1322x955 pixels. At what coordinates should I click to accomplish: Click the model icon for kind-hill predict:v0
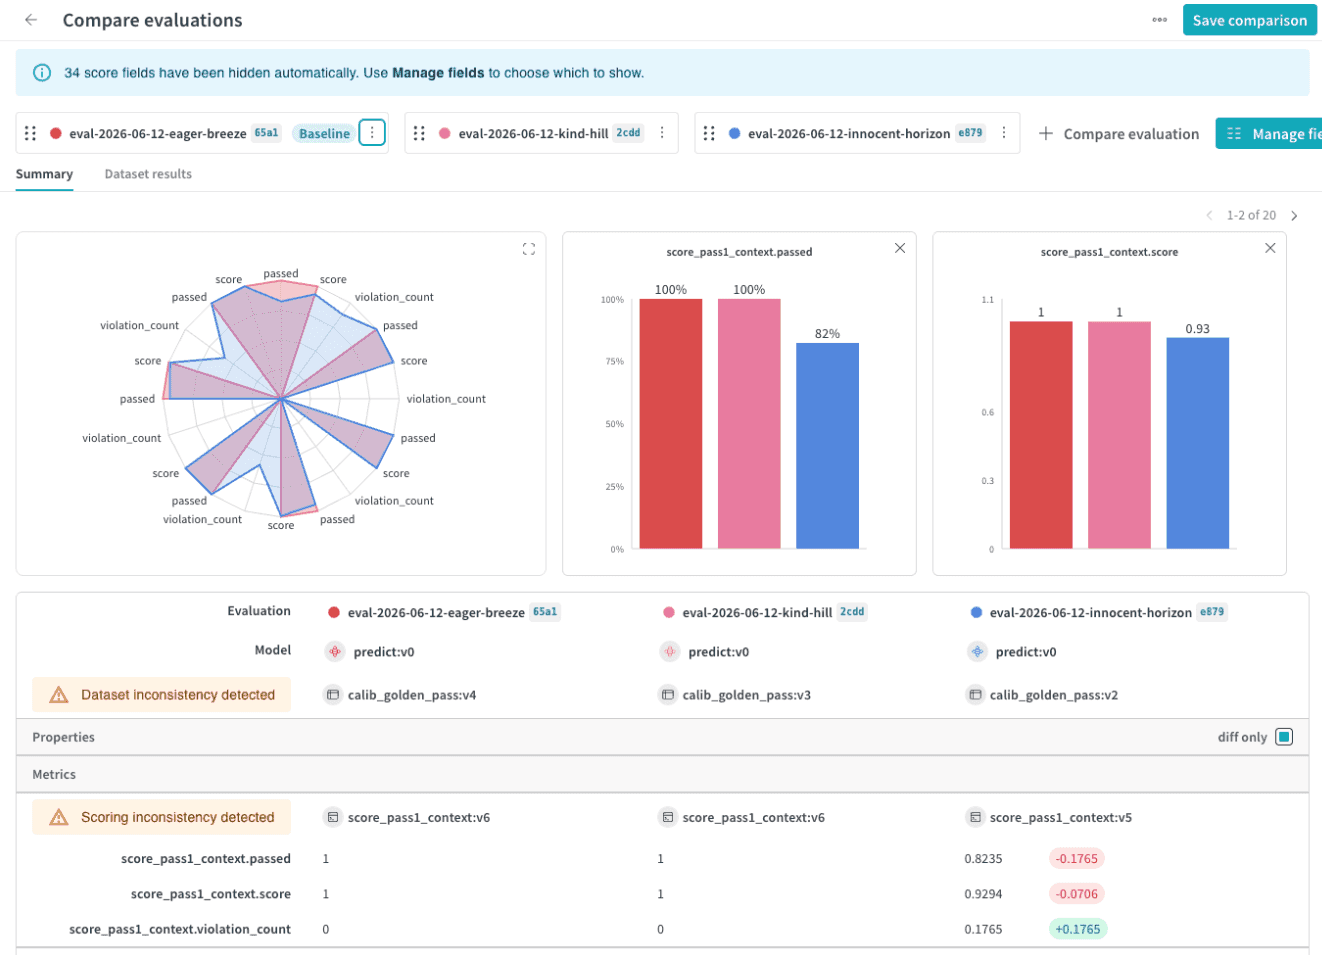click(x=669, y=652)
